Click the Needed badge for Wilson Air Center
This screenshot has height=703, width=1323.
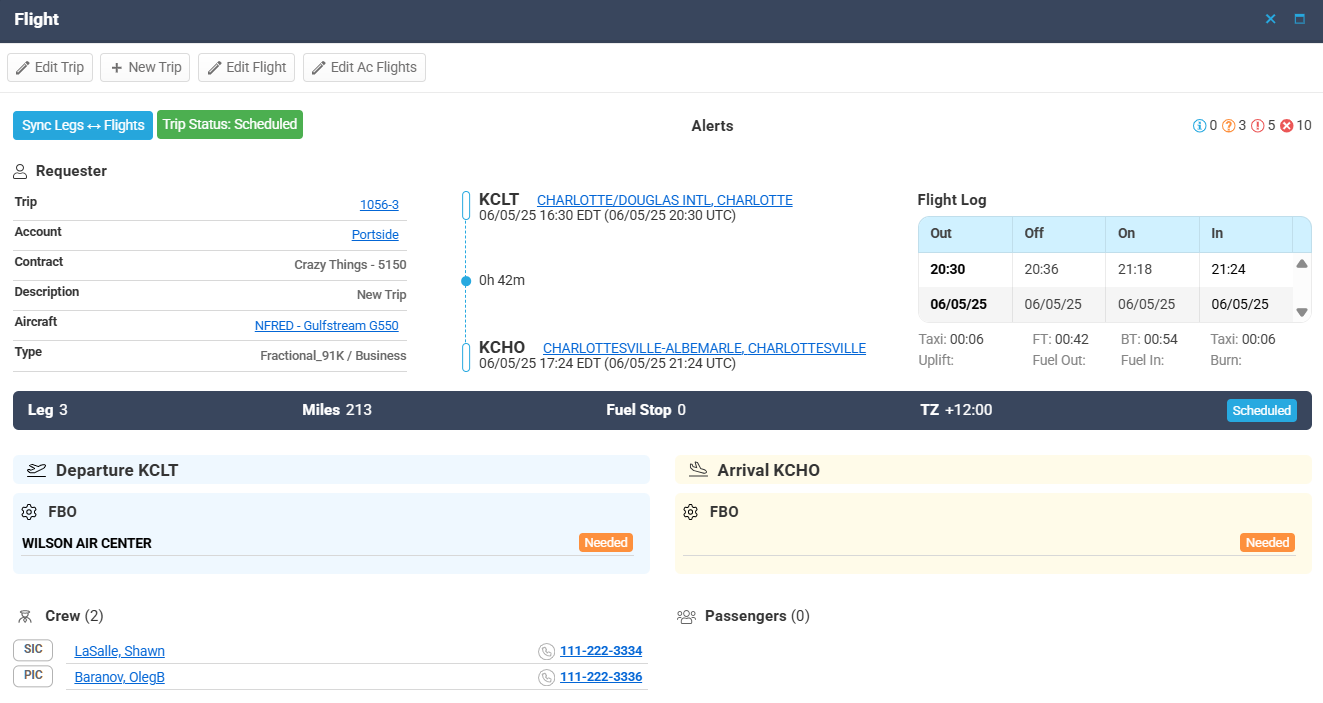point(606,542)
